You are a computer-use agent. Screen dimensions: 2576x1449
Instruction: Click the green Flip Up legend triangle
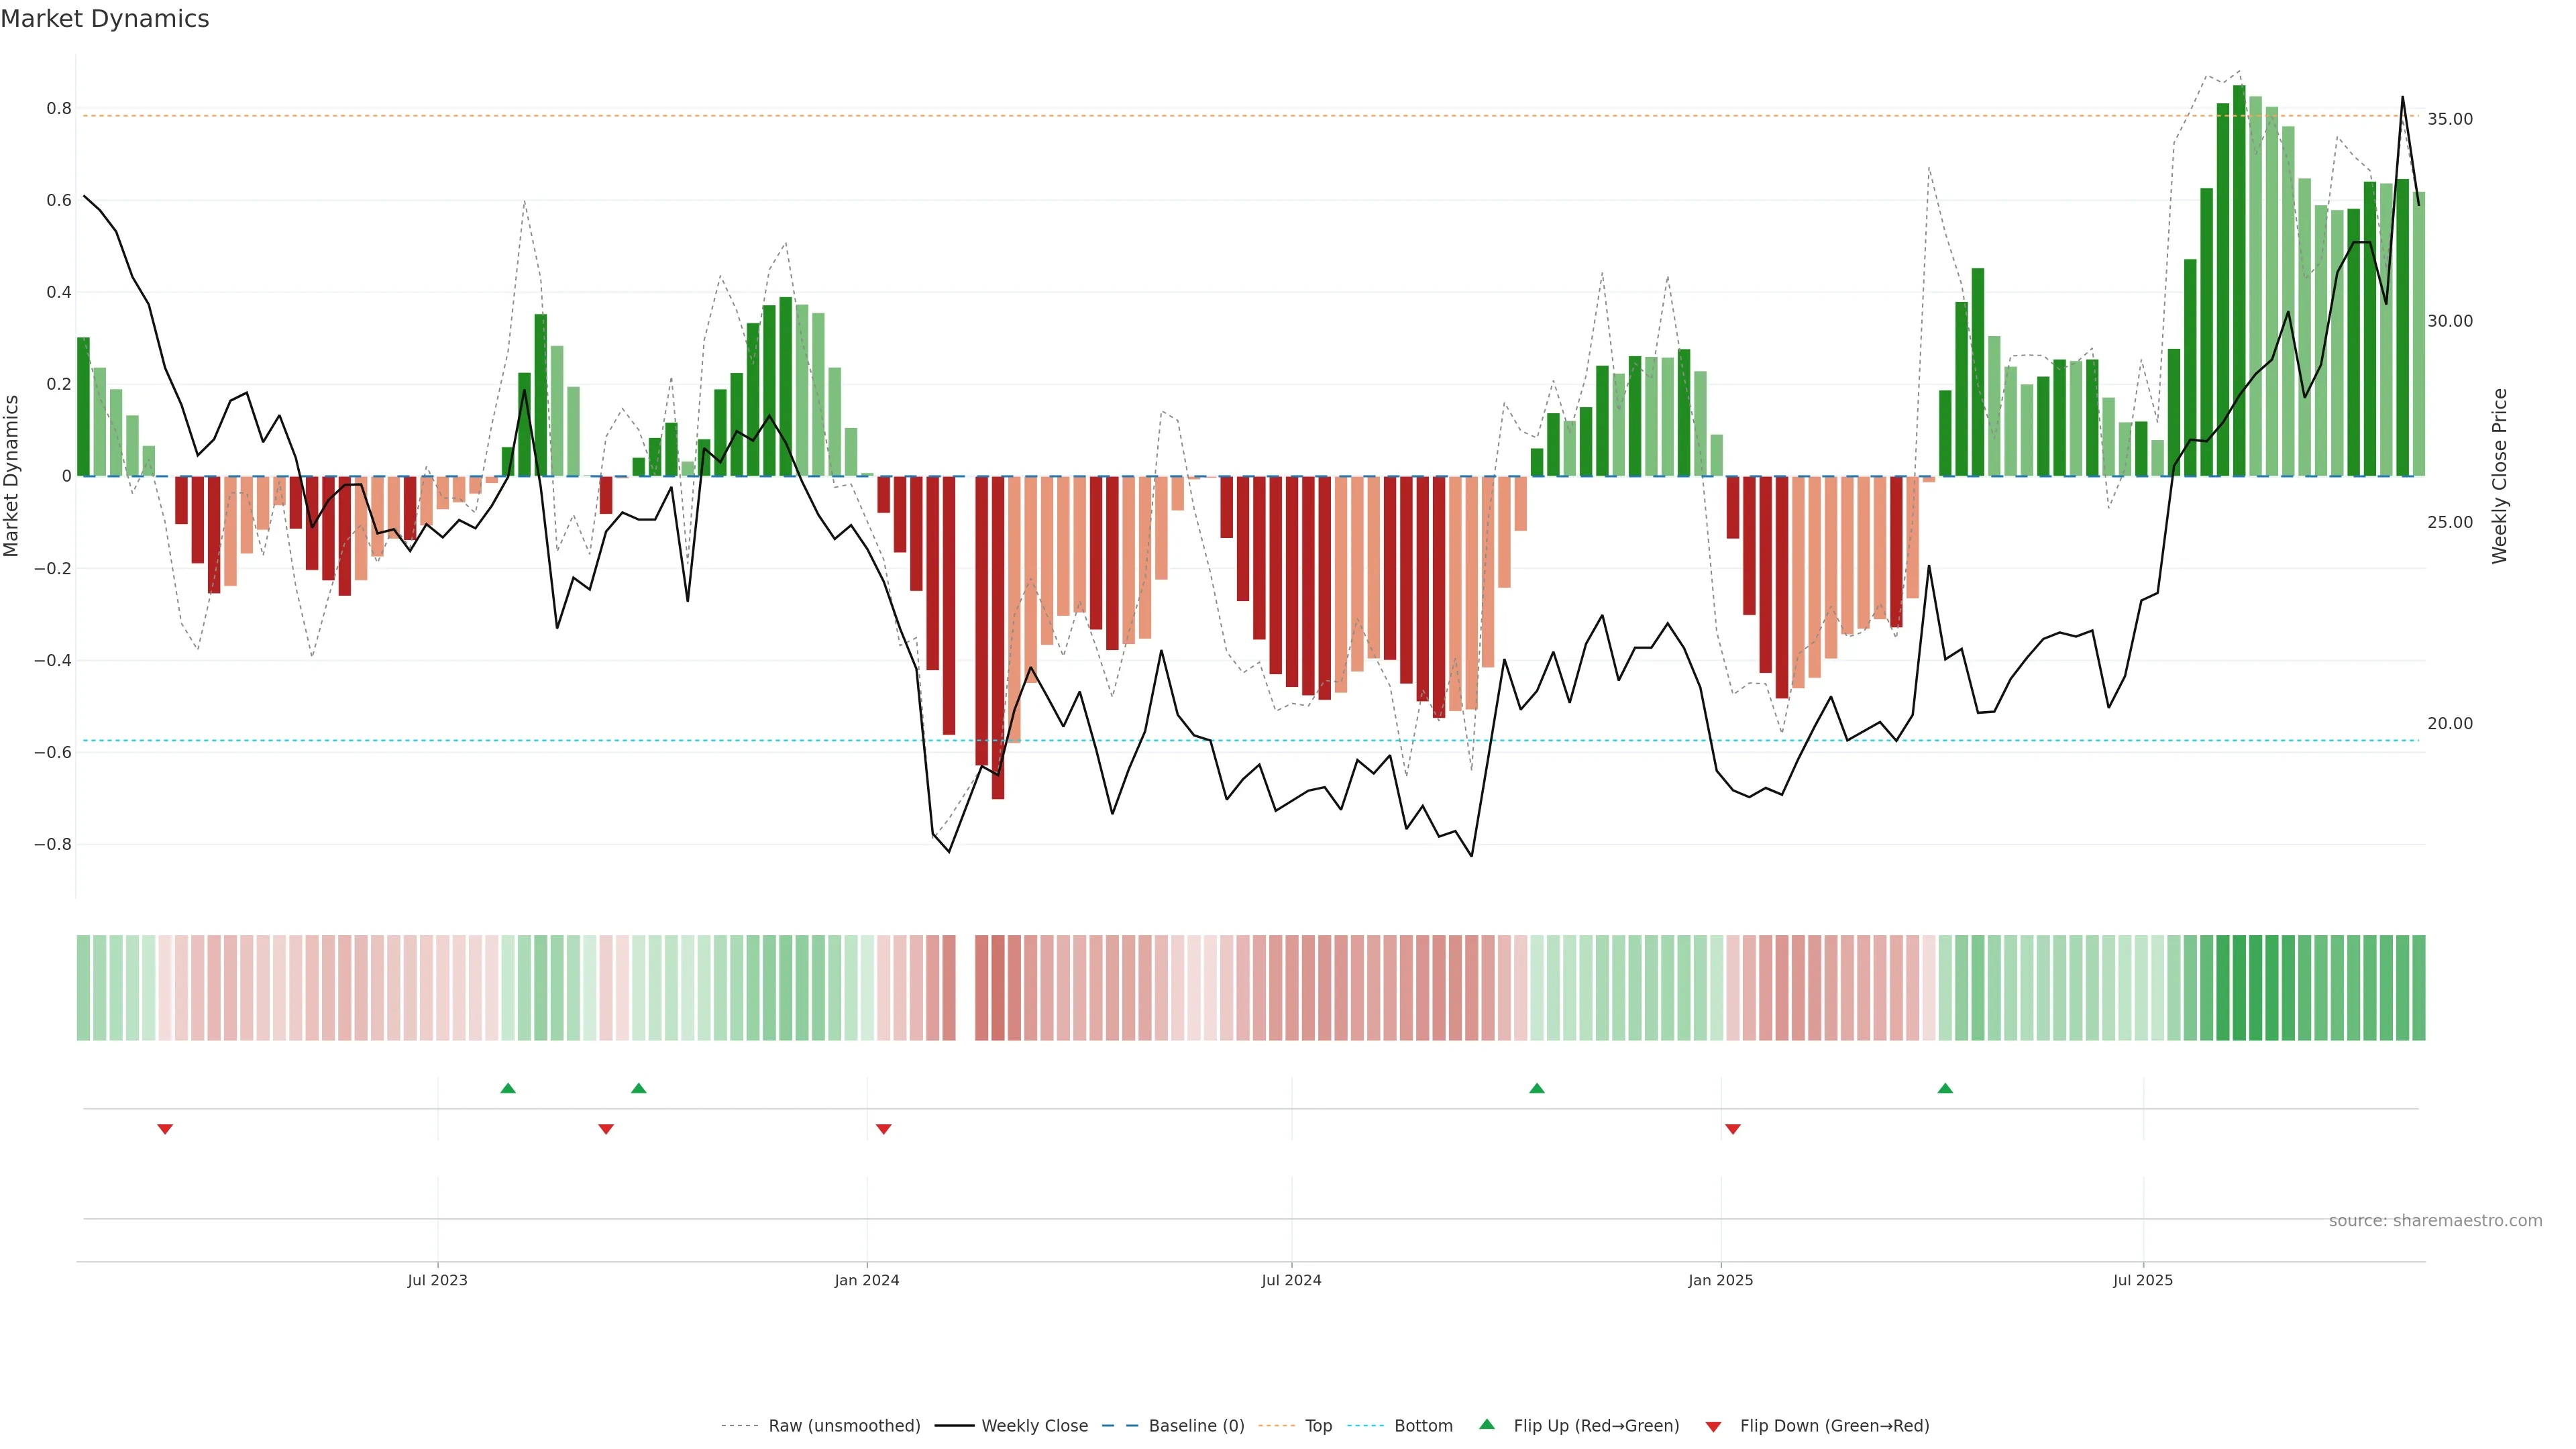1487,1424
